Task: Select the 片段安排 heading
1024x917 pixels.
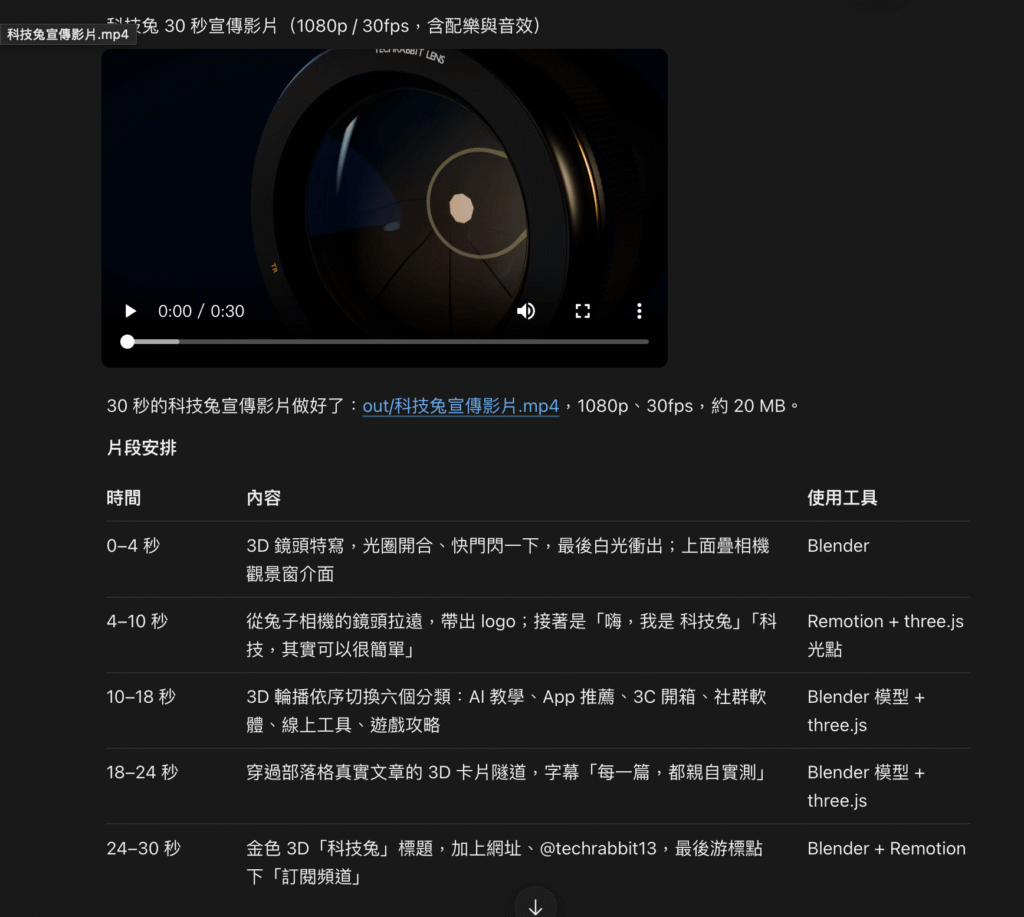Action: (x=142, y=448)
